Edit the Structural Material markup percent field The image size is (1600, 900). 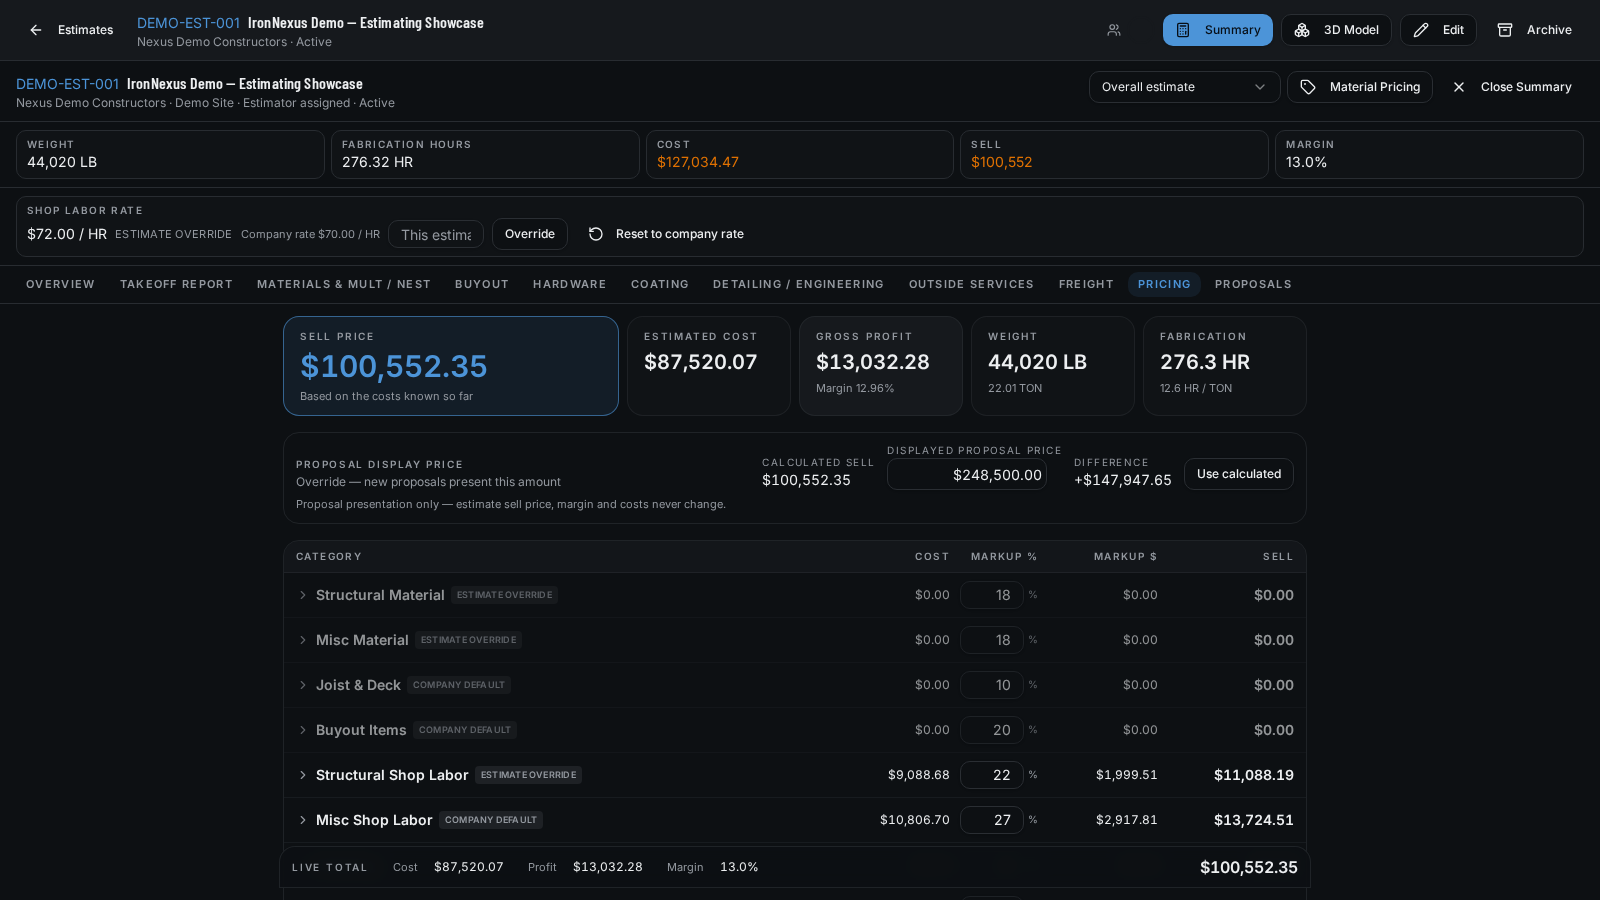pyautogui.click(x=992, y=595)
